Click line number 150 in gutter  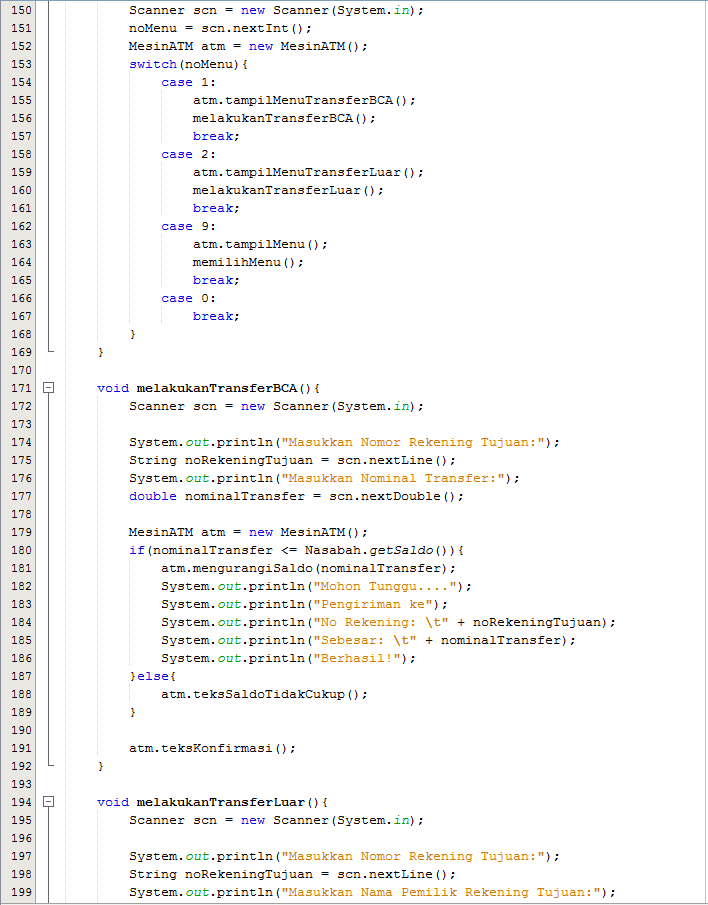pos(21,10)
